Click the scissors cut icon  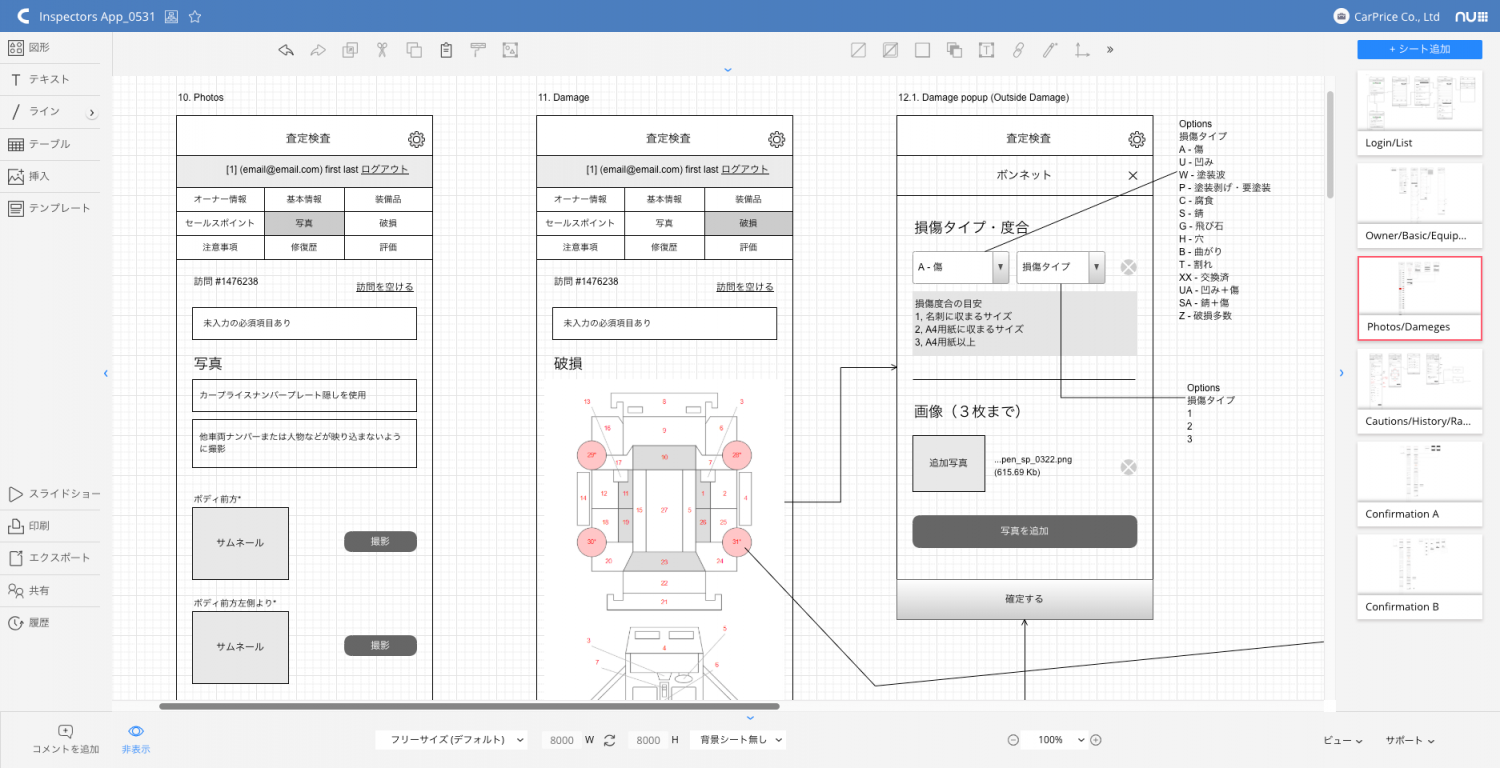tap(381, 50)
